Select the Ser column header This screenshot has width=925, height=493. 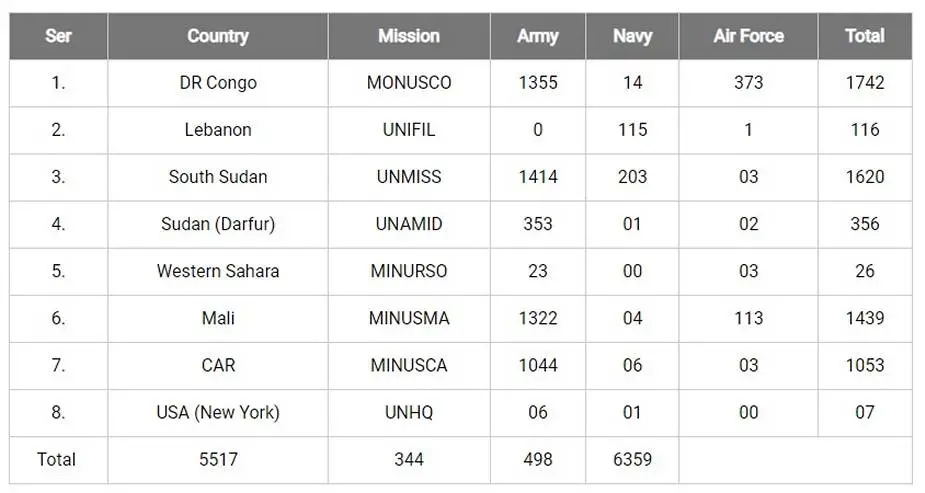click(58, 36)
